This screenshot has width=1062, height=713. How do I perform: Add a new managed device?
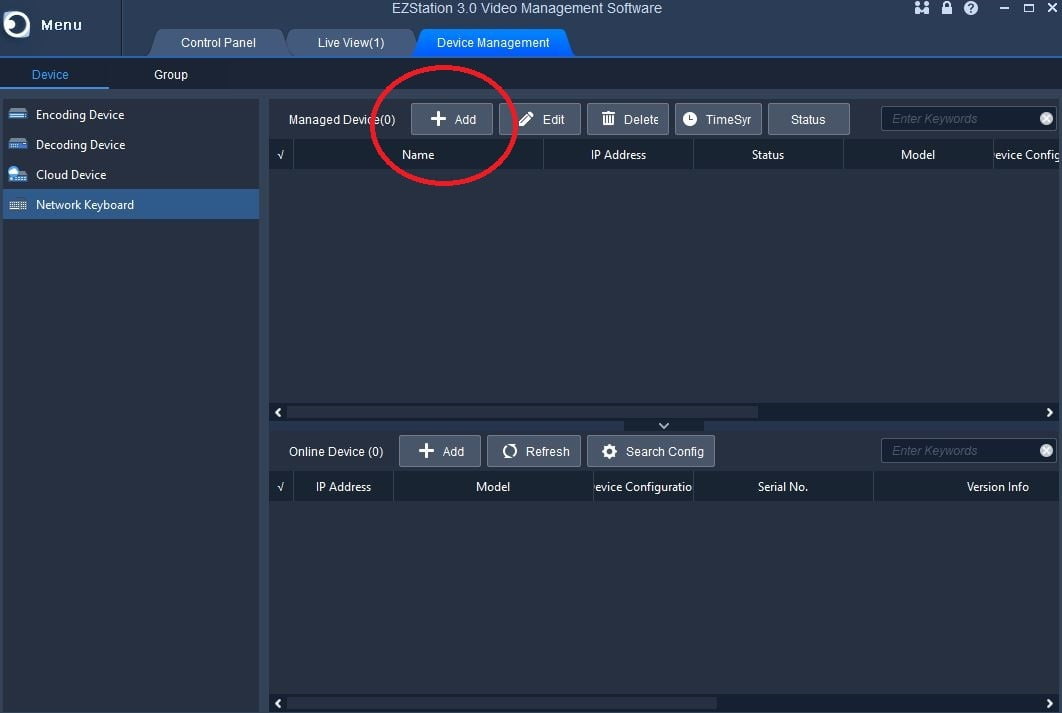pyautogui.click(x=452, y=118)
